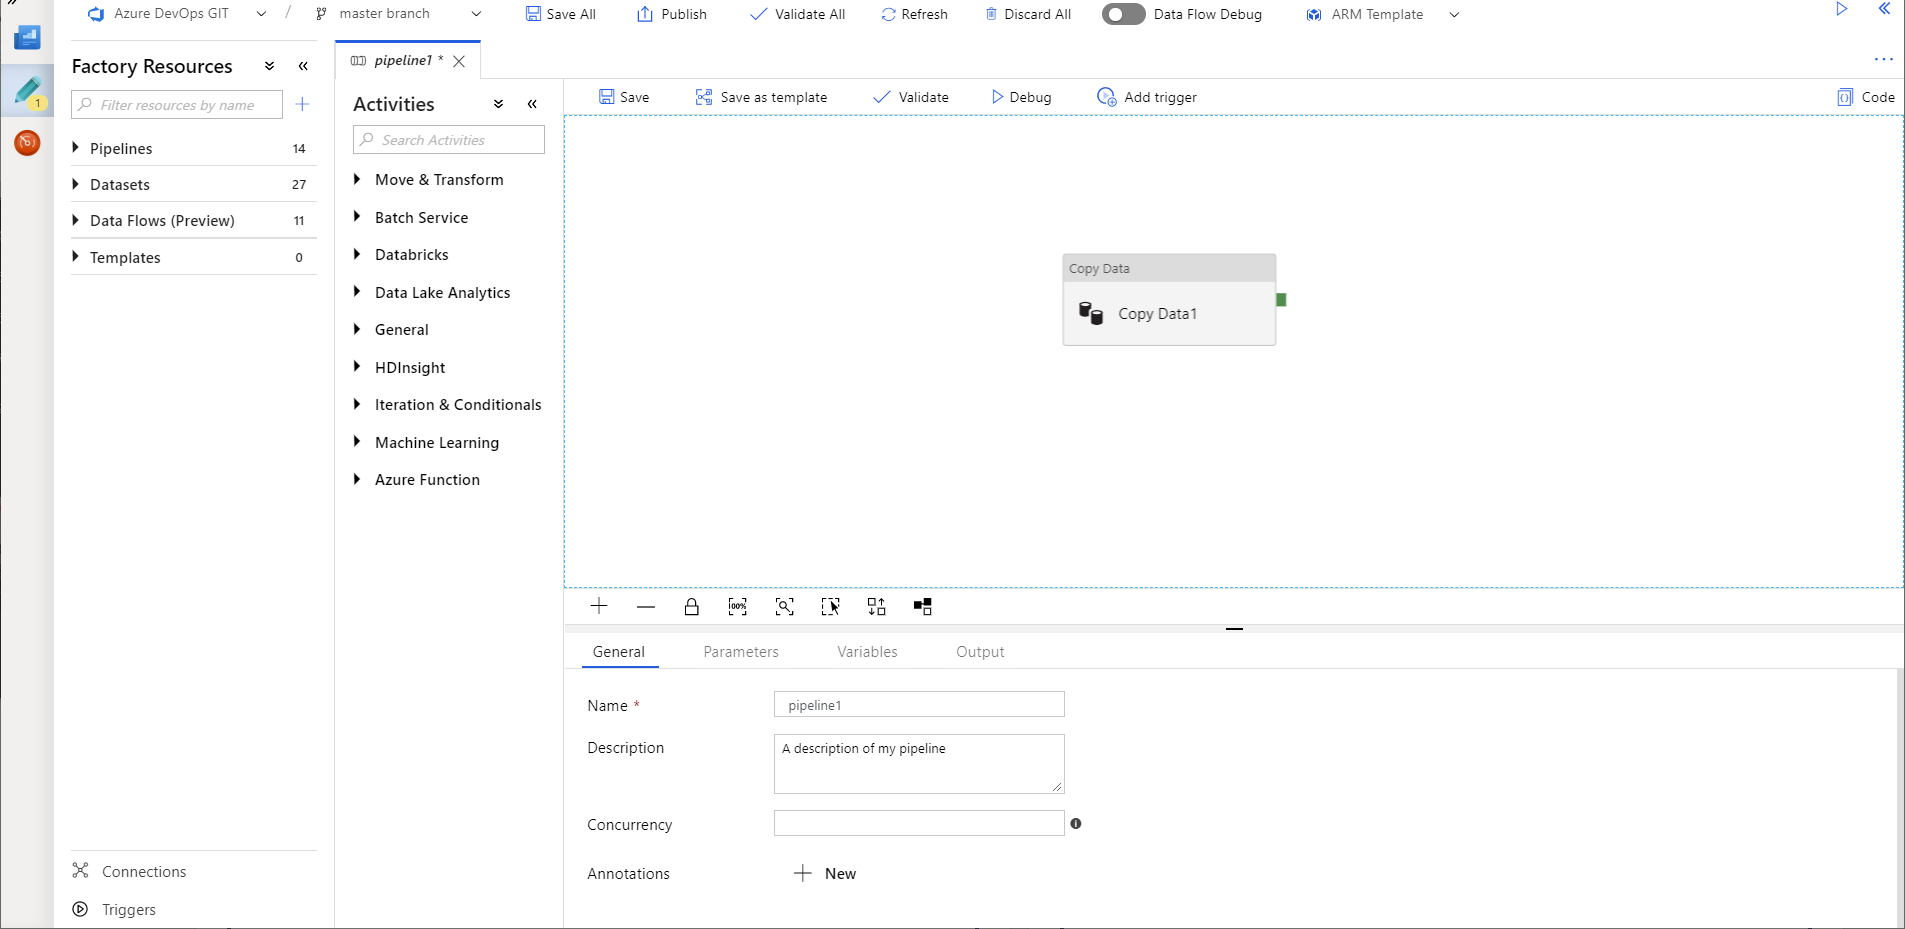Click Validate All in top bar
This screenshot has height=929, width=1905.
tap(798, 14)
